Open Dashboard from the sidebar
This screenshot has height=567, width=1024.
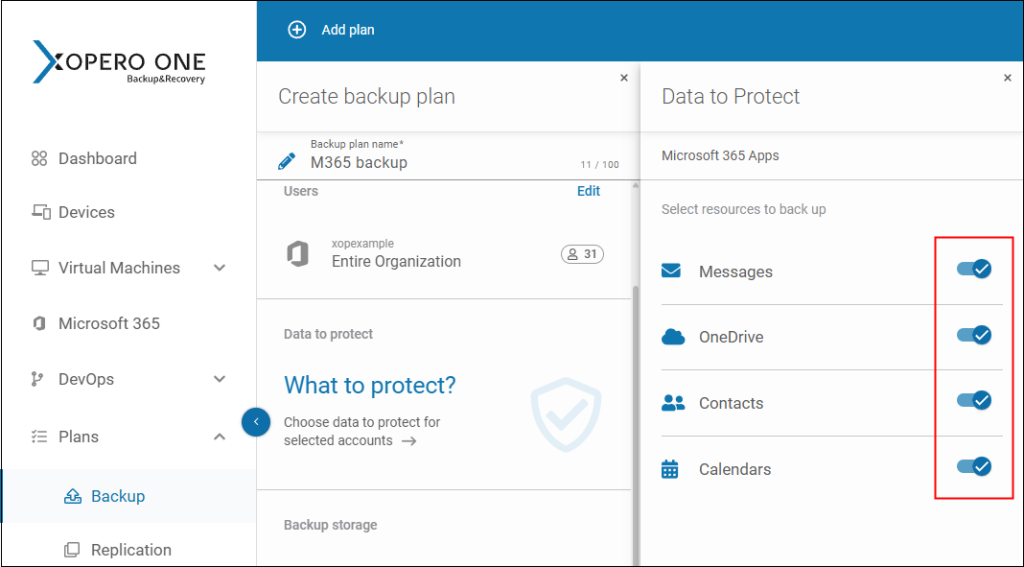[x=97, y=159]
